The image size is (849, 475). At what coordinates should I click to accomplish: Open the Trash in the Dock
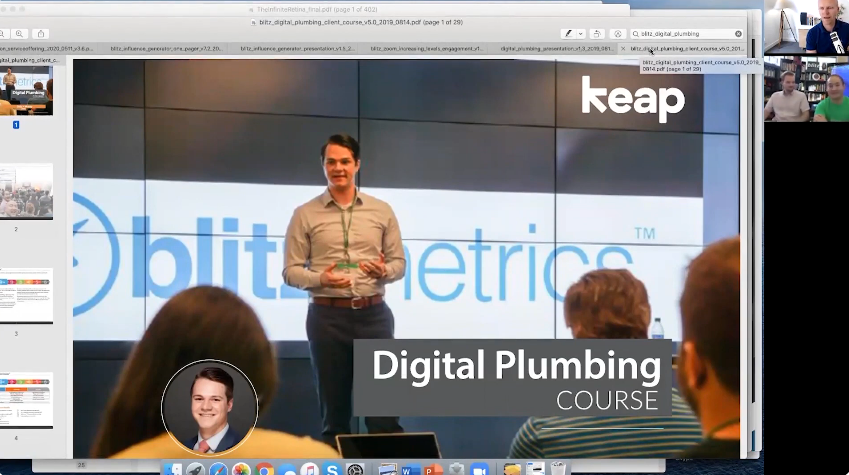pyautogui.click(x=558, y=469)
